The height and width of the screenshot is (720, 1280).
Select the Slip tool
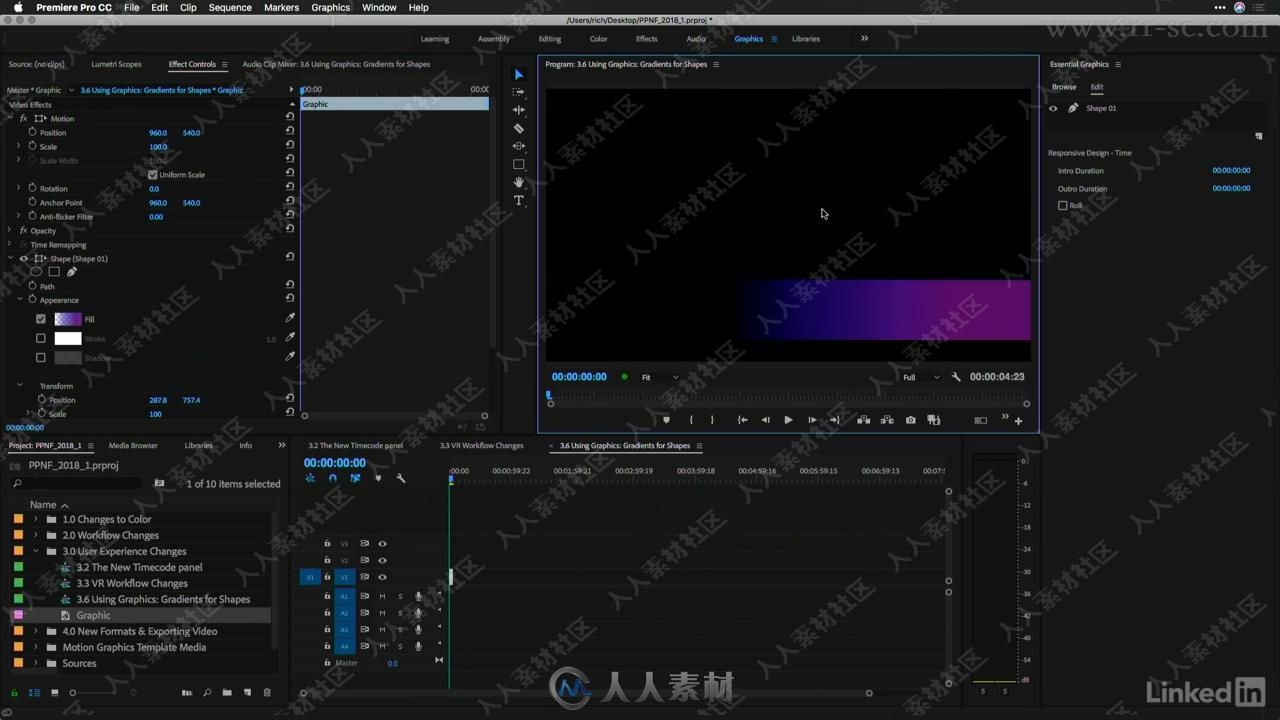(x=518, y=146)
